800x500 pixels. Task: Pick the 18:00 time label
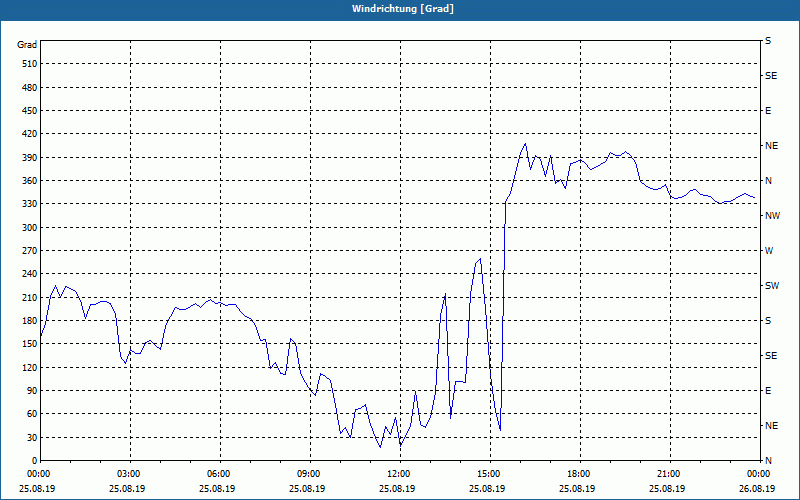coord(580,474)
